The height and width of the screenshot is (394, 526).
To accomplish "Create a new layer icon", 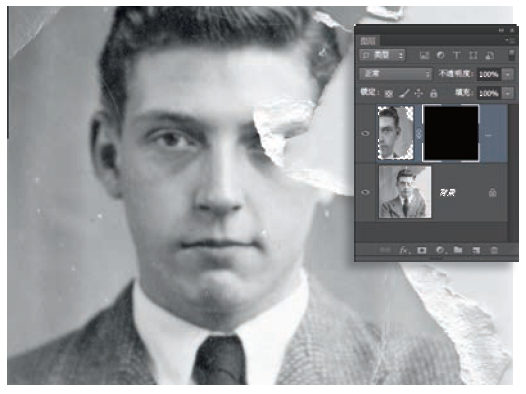I will pyautogui.click(x=476, y=250).
